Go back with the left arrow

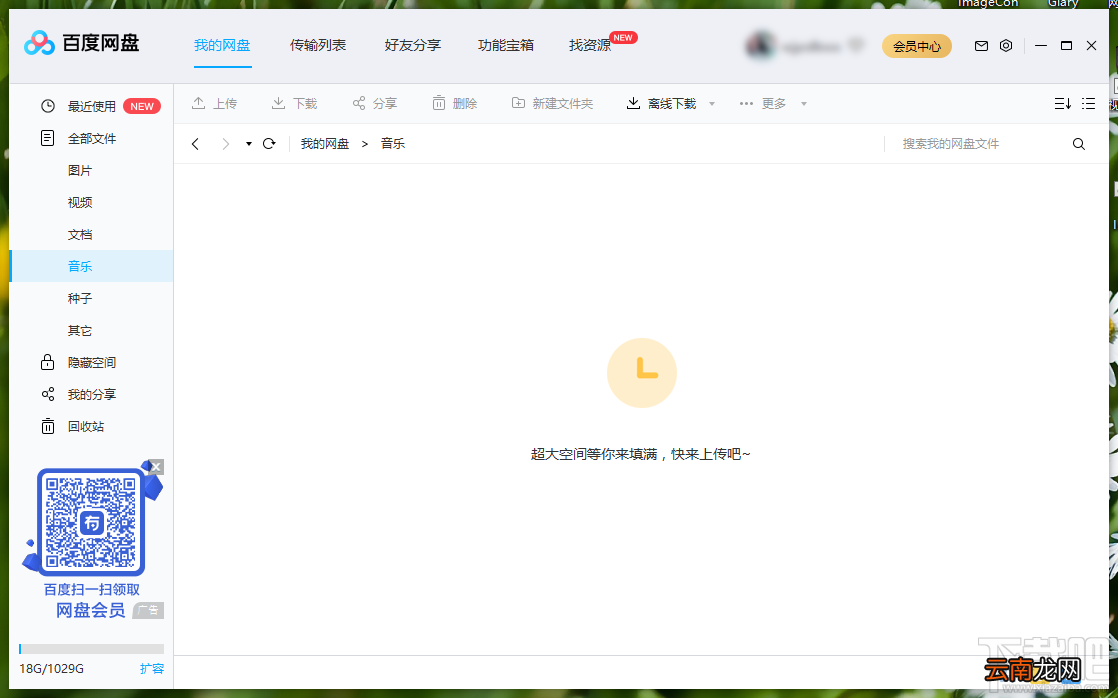195,144
